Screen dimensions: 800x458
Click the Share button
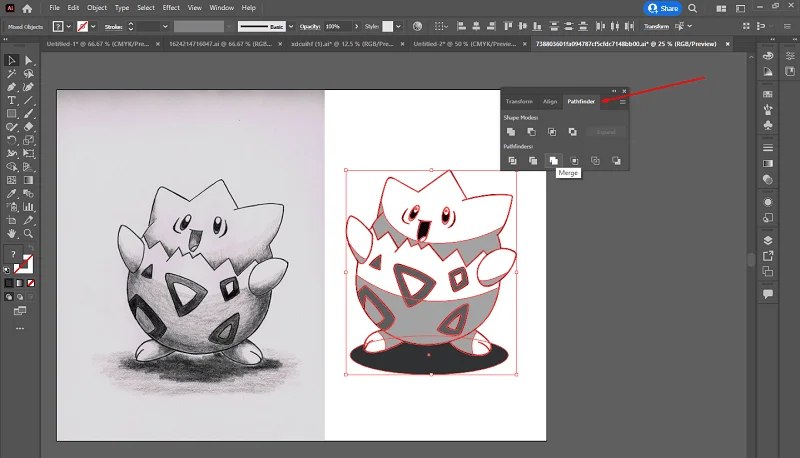point(663,8)
